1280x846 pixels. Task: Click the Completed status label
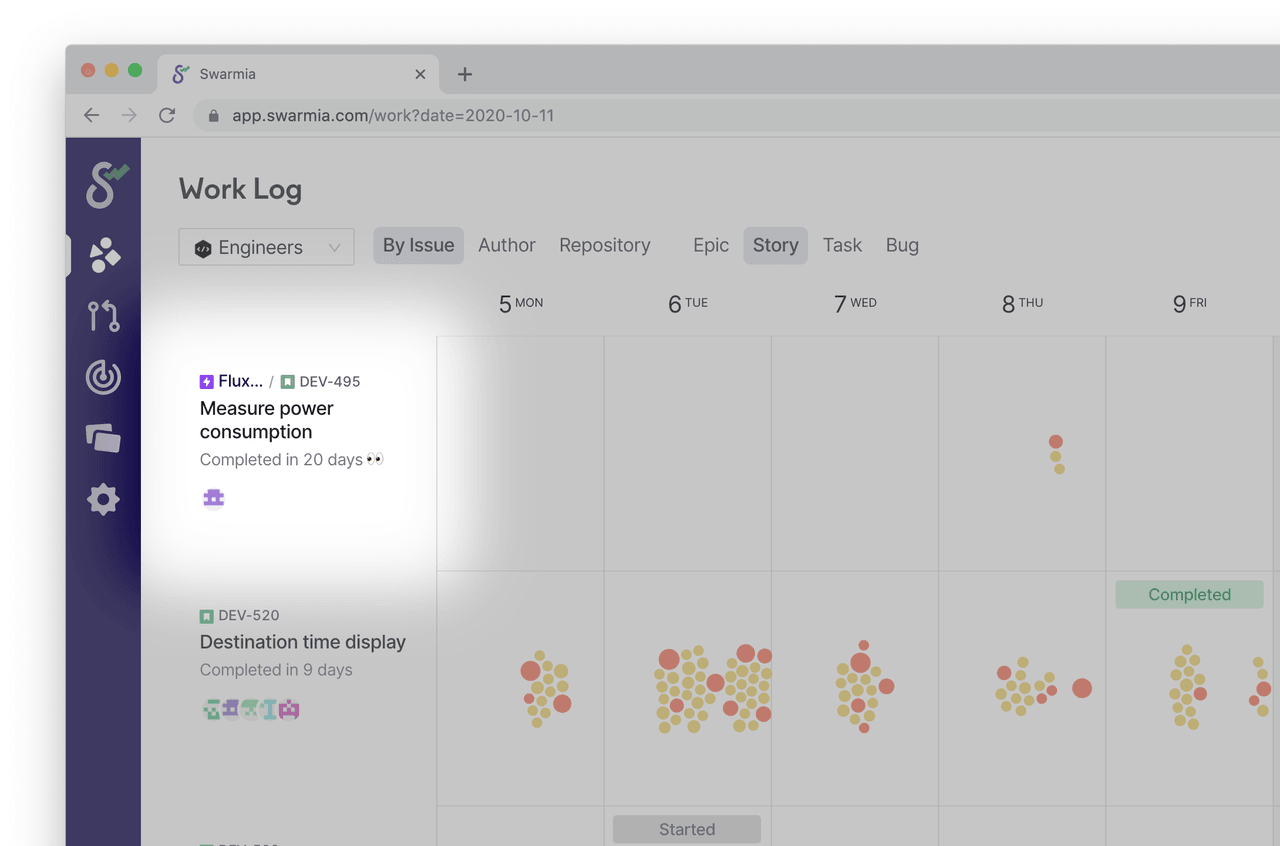pyautogui.click(x=1189, y=594)
